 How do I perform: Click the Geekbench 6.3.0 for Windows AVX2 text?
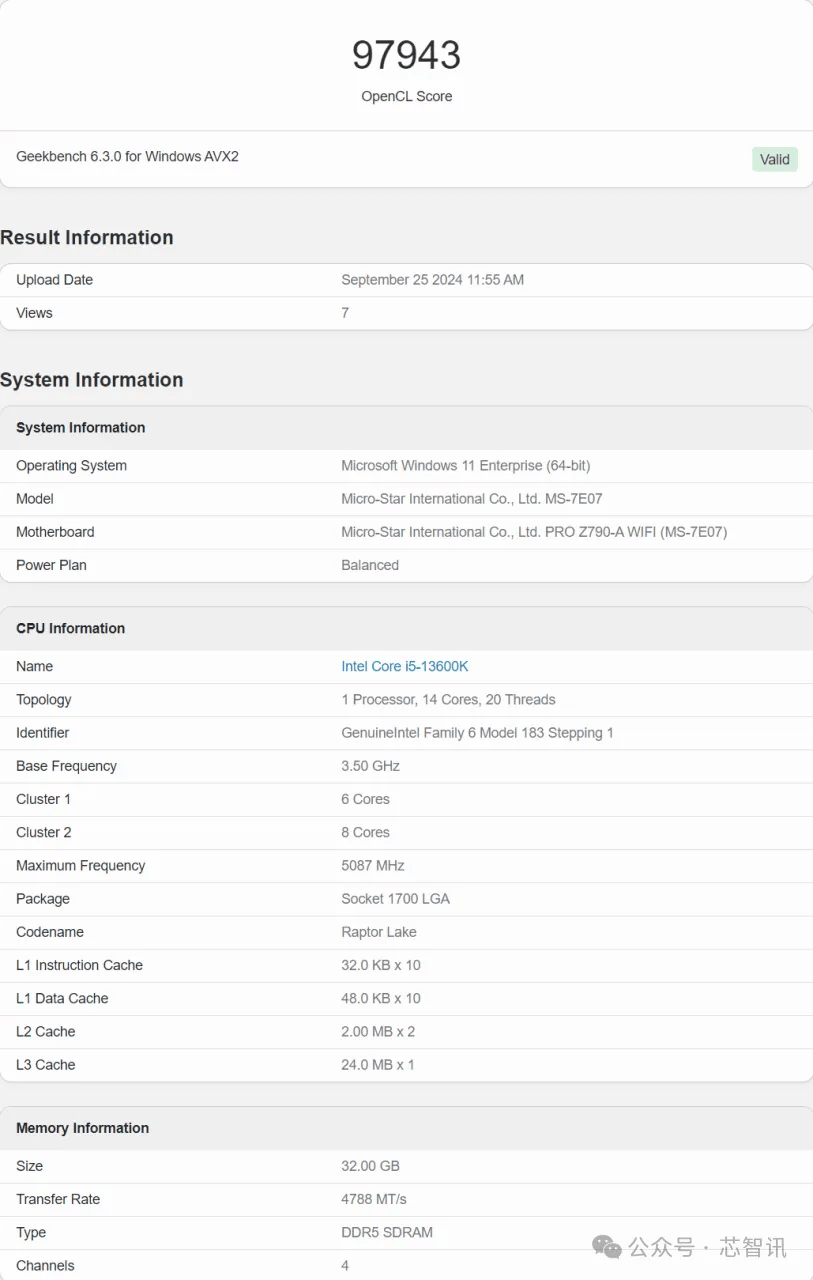pos(127,156)
